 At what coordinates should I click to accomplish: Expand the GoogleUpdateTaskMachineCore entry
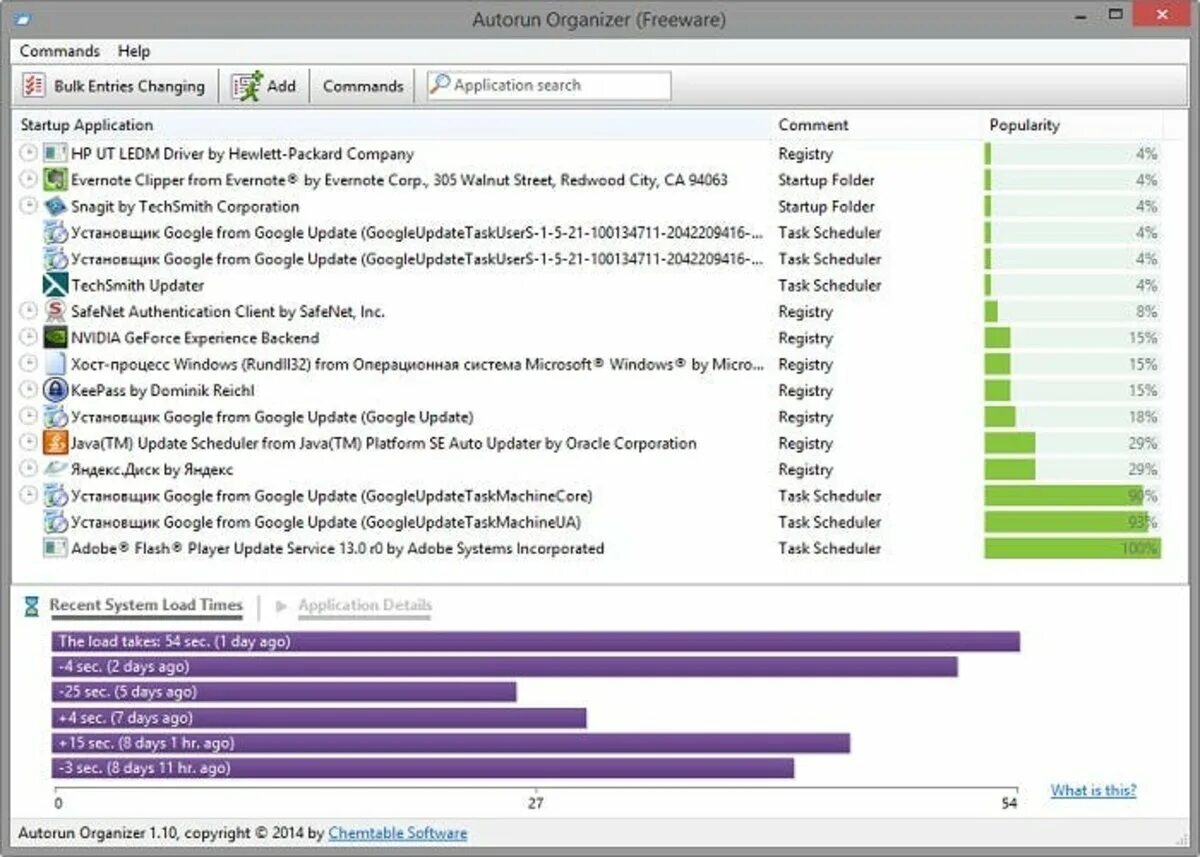coord(28,495)
